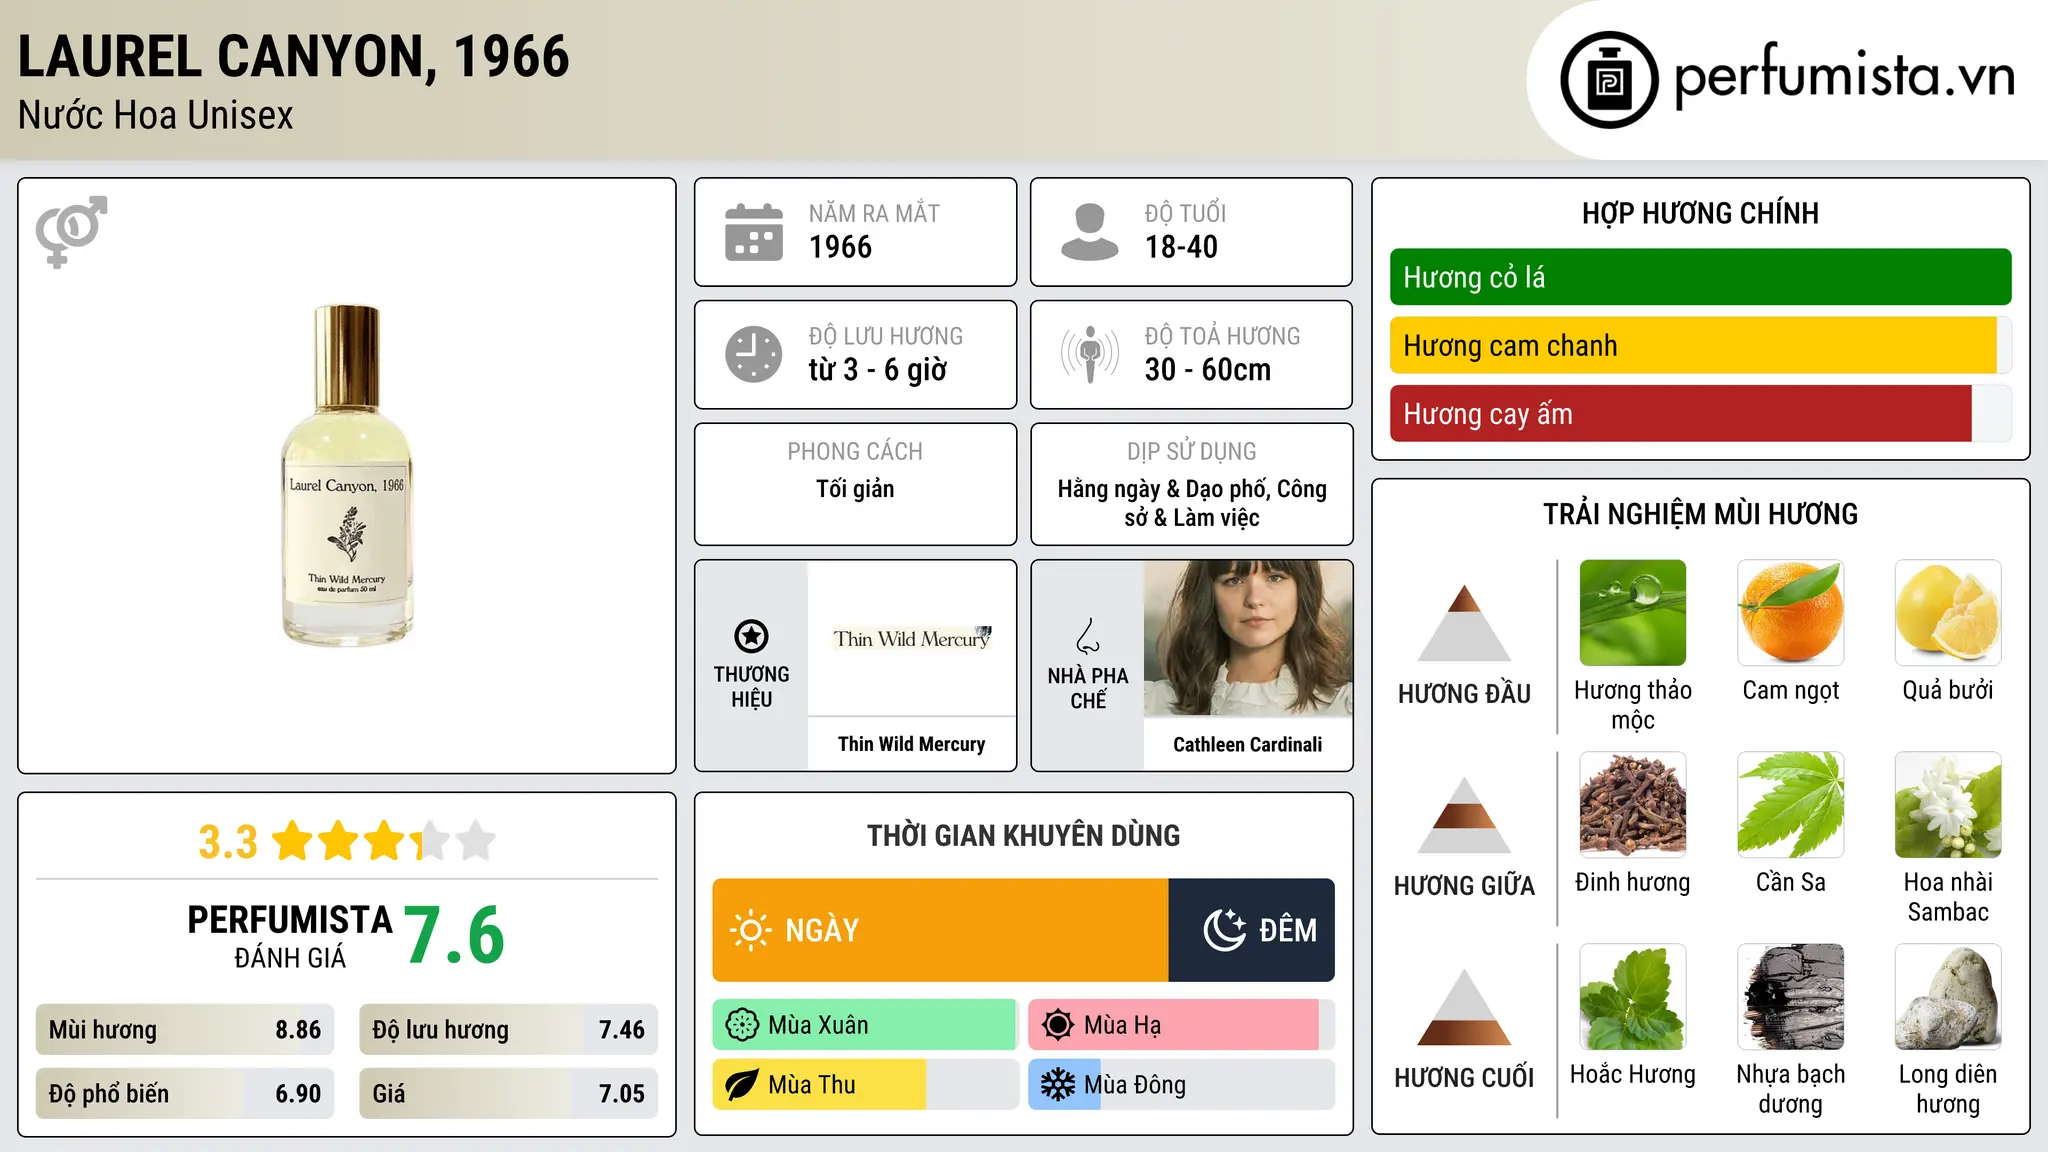Select the Đinh hương clove note image

coord(1633,805)
